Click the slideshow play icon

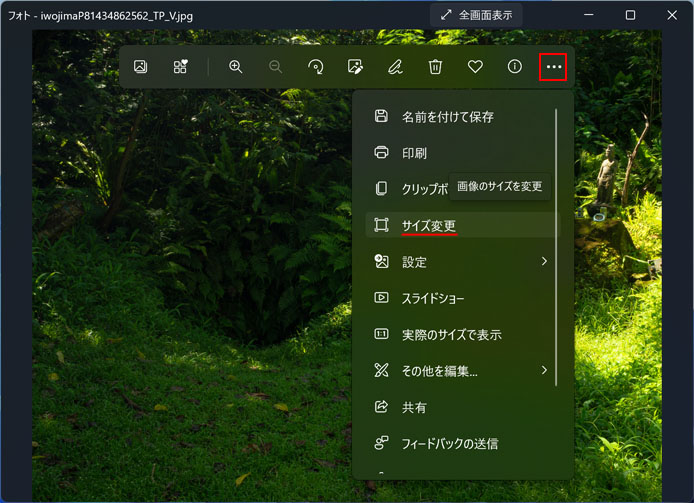(381, 298)
